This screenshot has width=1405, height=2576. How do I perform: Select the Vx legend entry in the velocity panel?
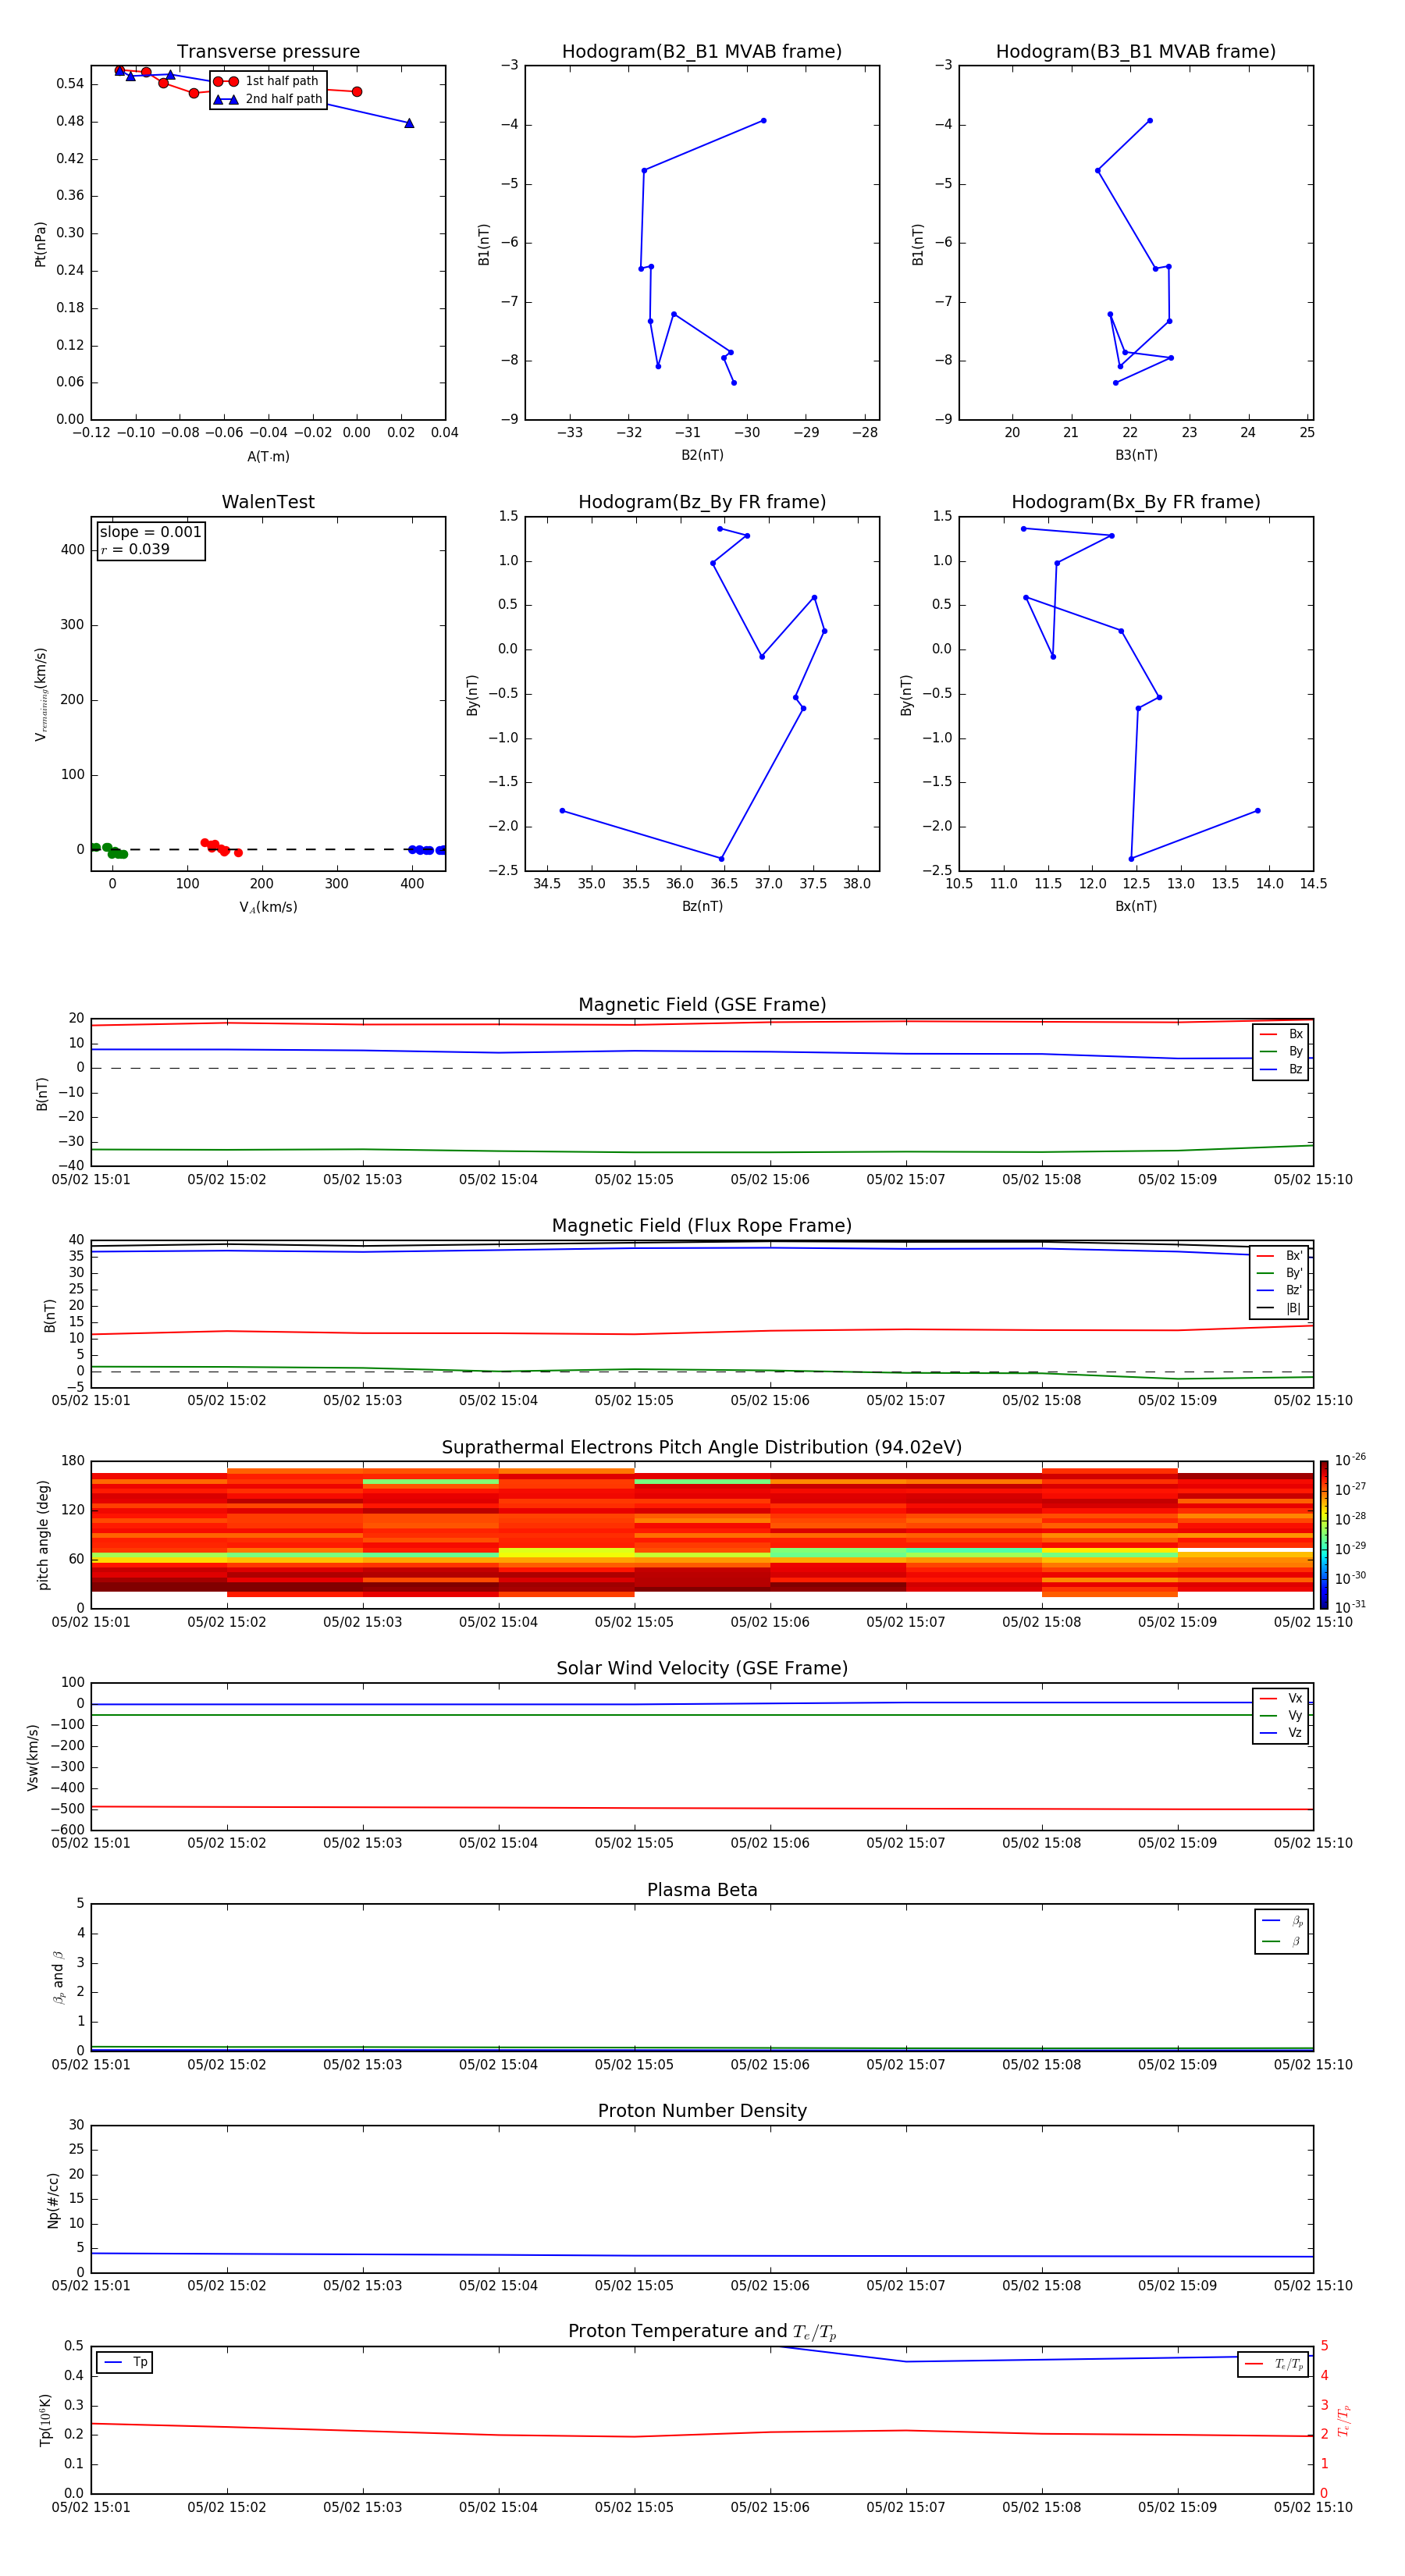coord(1281,1699)
